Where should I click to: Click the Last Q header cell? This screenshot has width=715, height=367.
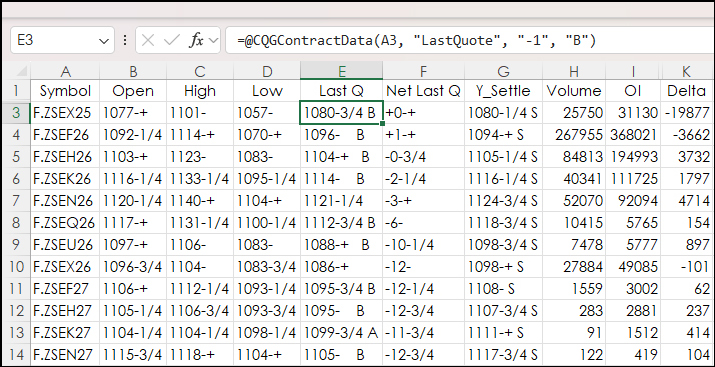(341, 91)
